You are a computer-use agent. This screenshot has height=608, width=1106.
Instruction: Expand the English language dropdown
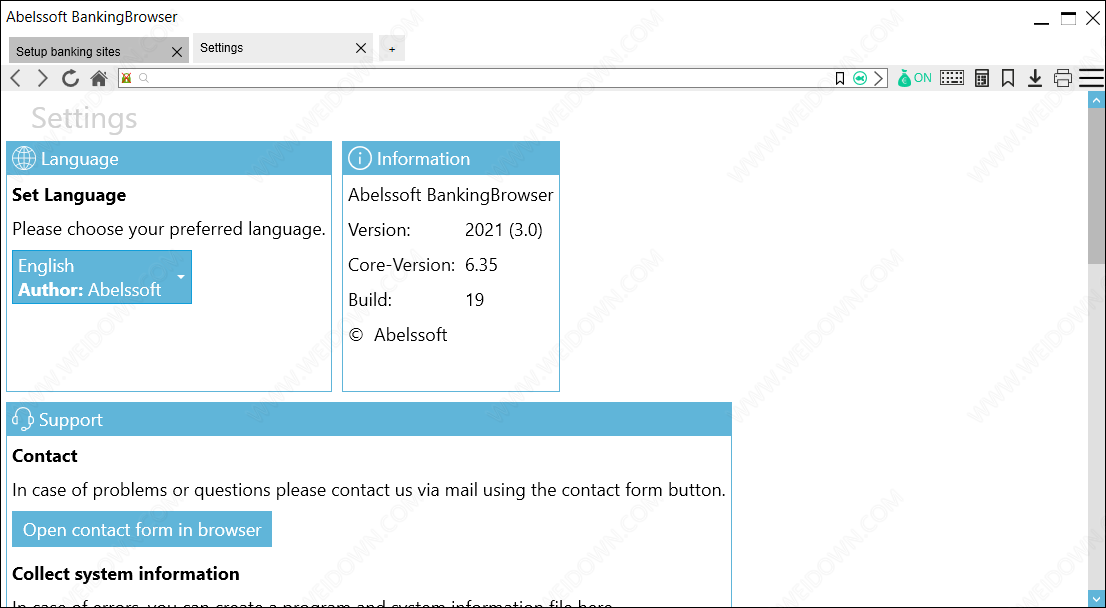click(x=180, y=277)
